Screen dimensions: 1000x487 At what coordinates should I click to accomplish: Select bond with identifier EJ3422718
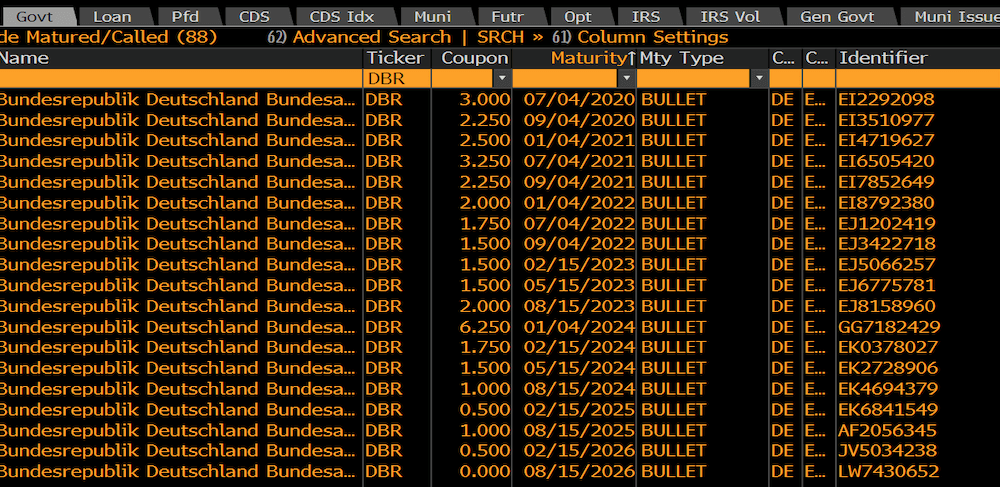coord(886,244)
